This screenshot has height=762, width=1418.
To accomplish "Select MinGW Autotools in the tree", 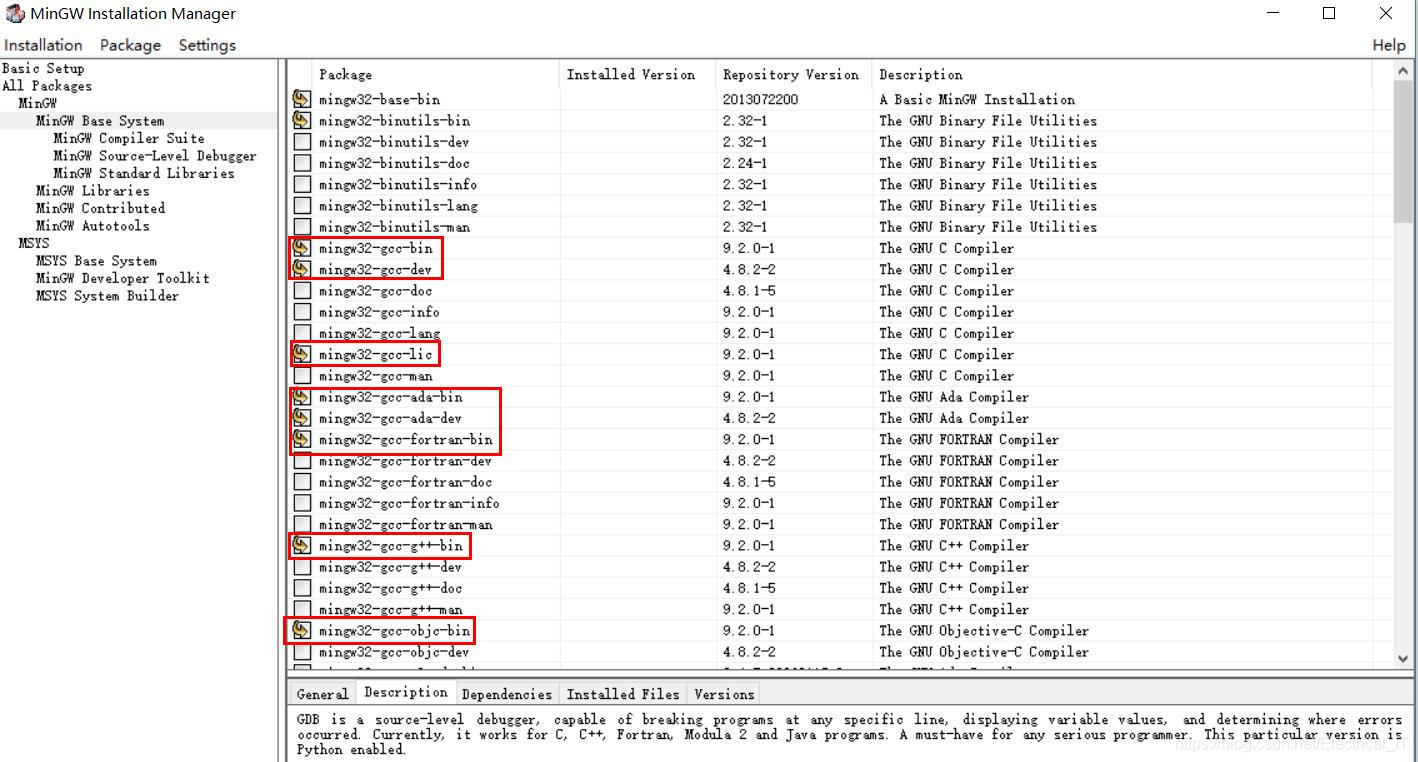I will coord(92,225).
